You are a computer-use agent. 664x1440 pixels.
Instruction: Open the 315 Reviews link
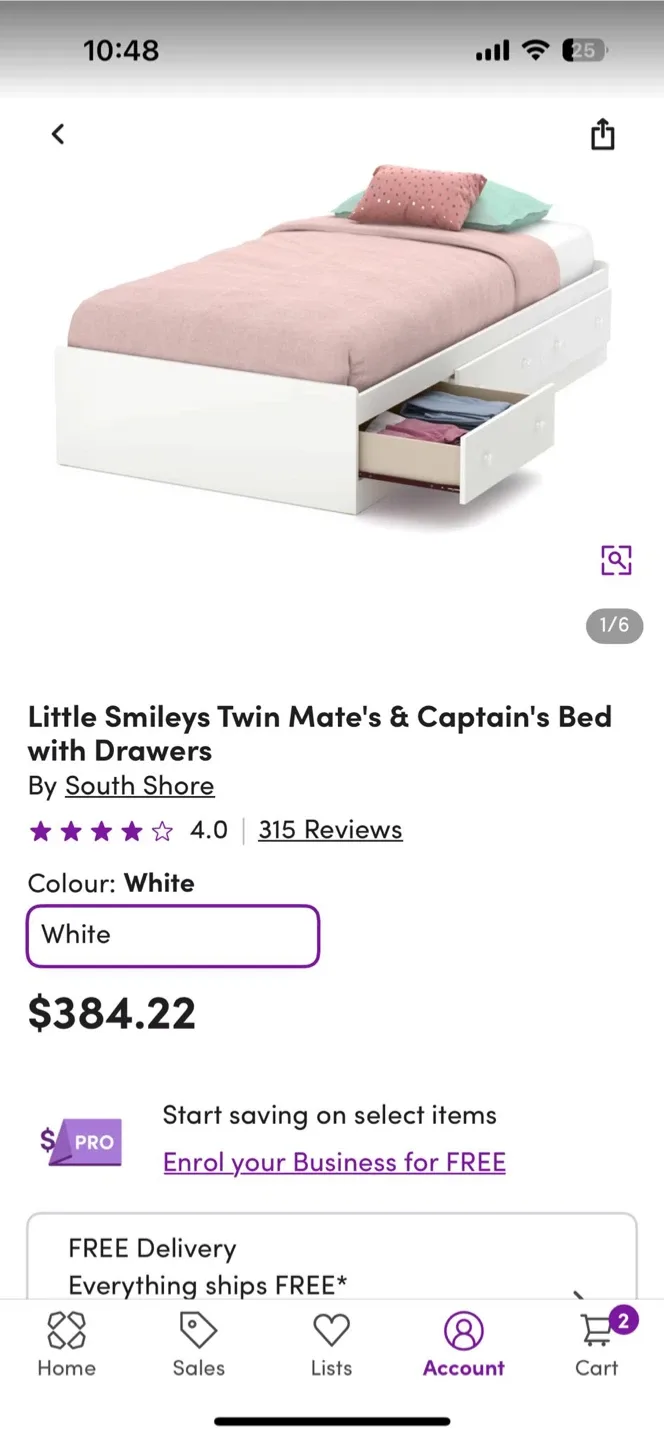coord(330,829)
